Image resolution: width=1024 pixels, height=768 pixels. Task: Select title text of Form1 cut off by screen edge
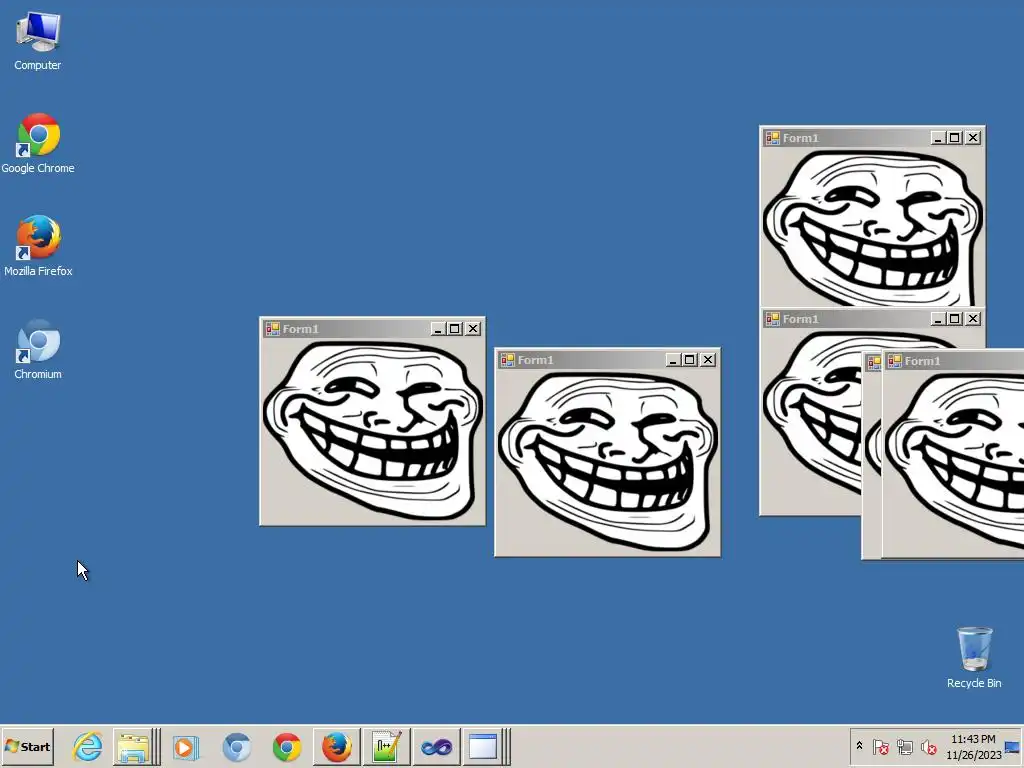(922, 360)
